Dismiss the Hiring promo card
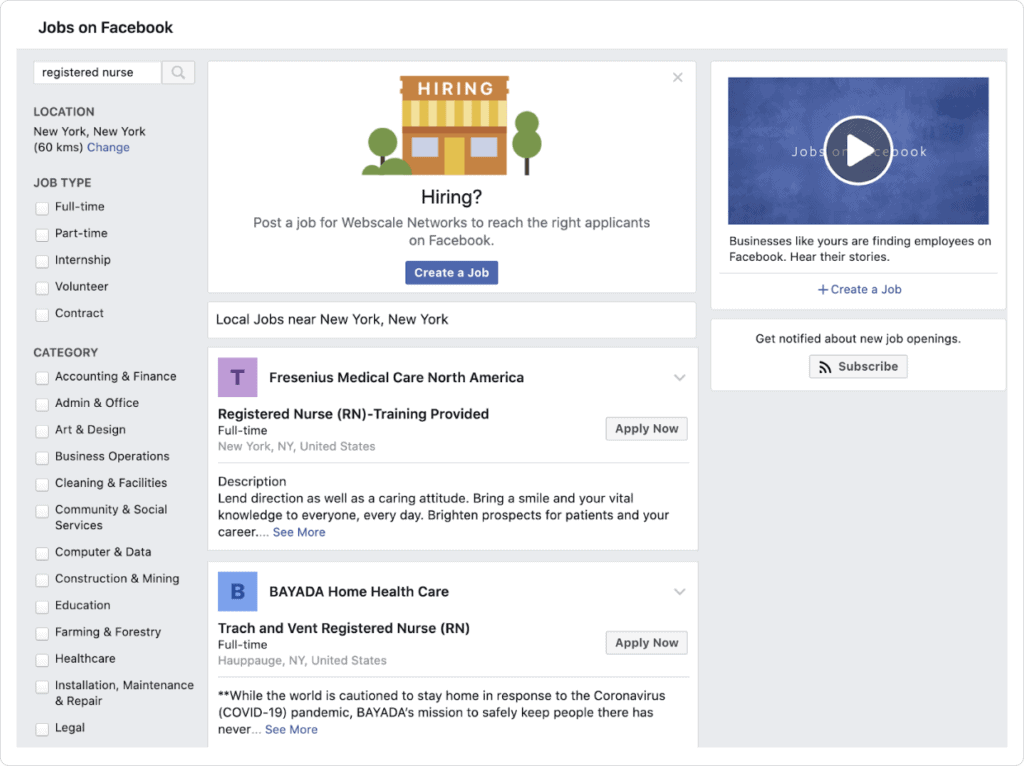 (x=678, y=77)
